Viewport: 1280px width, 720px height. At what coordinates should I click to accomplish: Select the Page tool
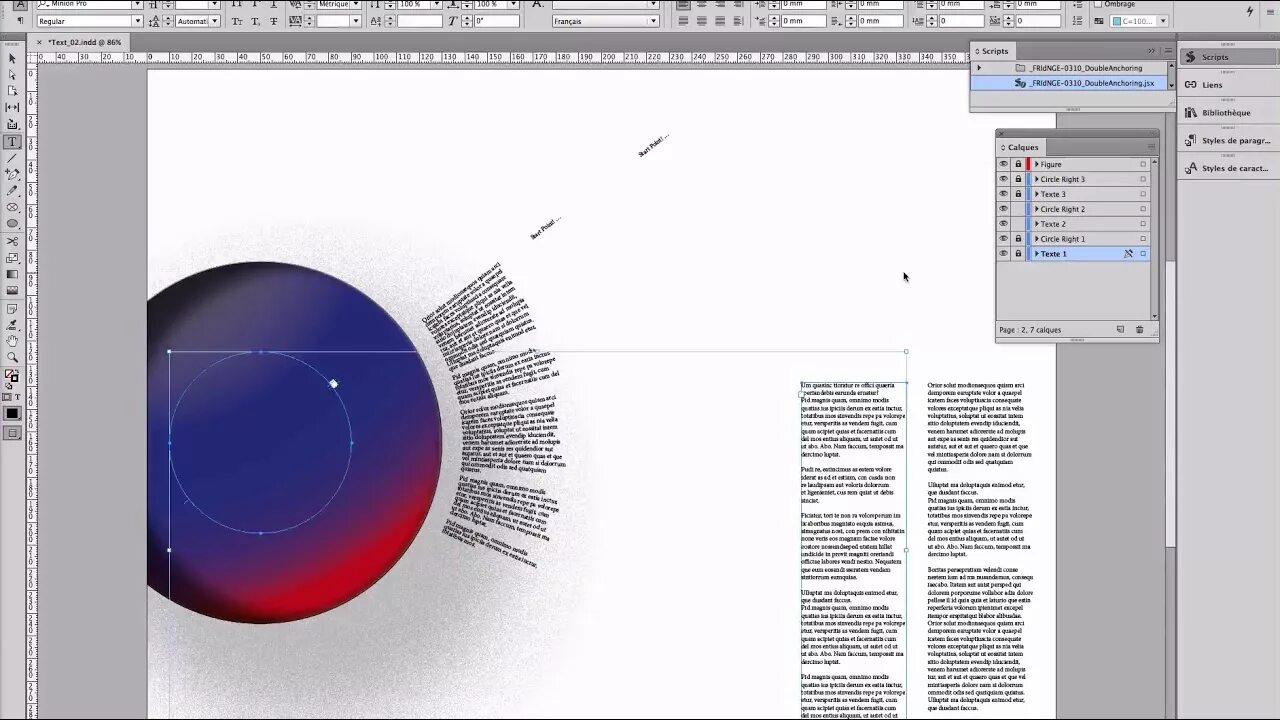pos(12,91)
